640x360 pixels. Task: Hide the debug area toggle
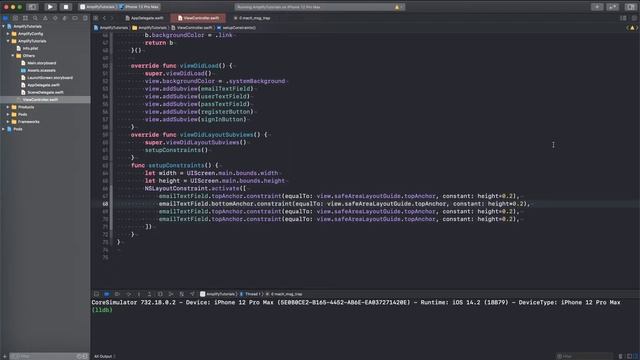[x=96, y=294]
